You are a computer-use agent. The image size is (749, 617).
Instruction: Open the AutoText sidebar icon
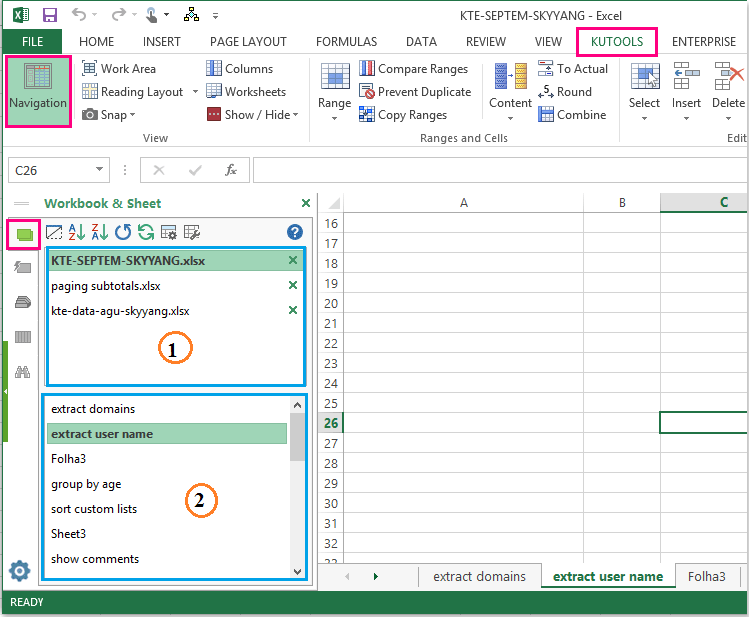22,267
